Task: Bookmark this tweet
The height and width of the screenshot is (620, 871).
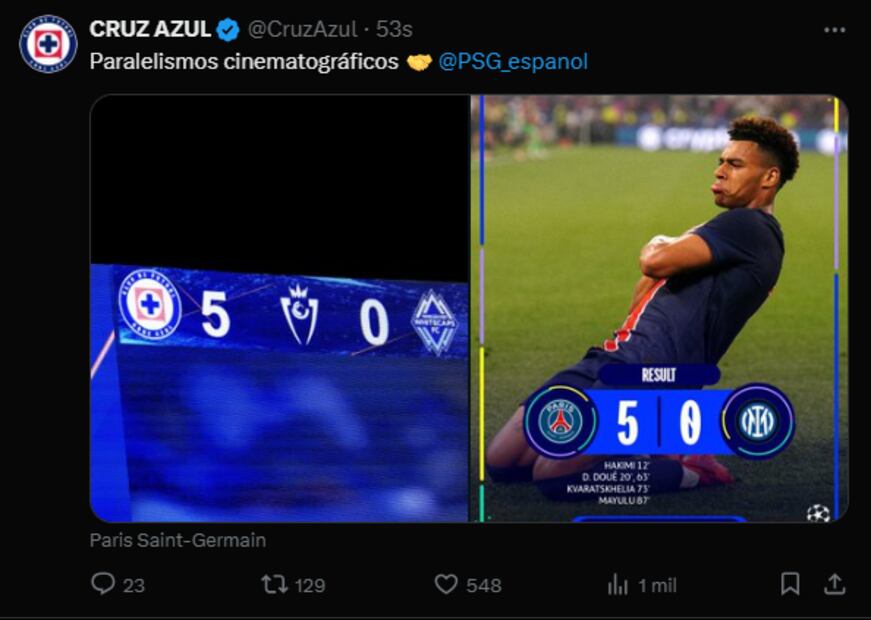Action: pos(790,584)
